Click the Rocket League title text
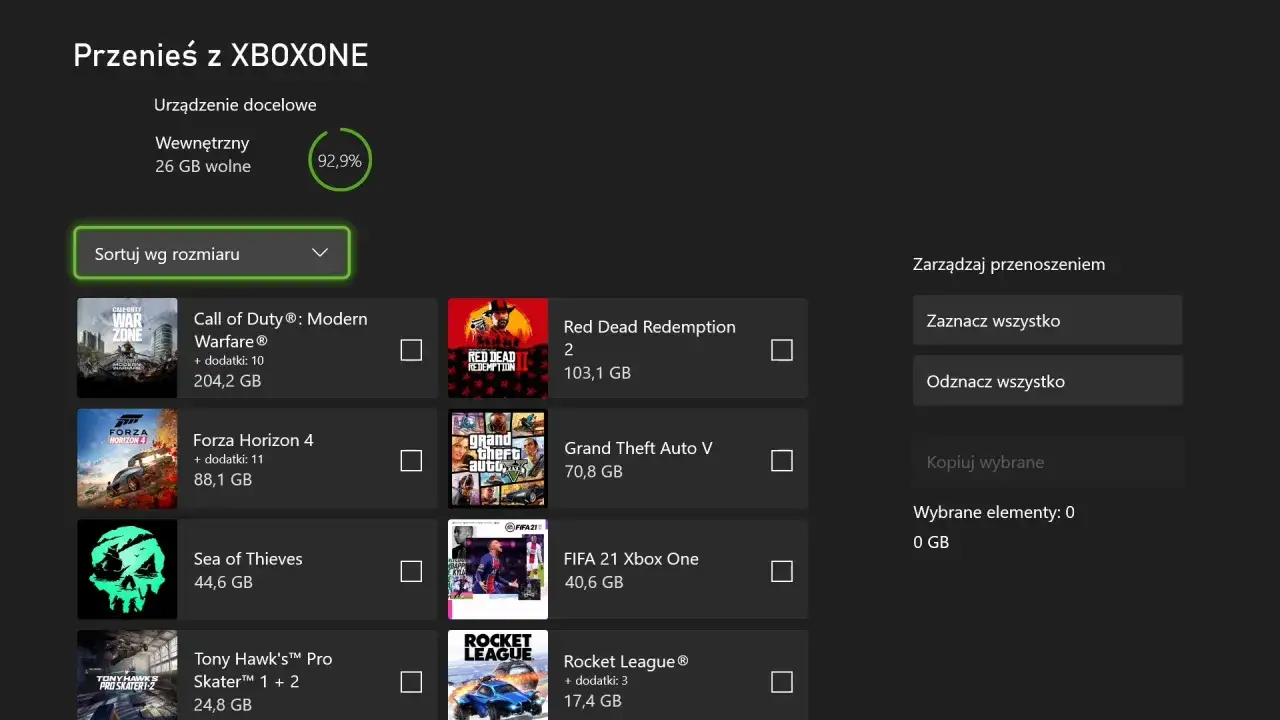 coord(626,662)
